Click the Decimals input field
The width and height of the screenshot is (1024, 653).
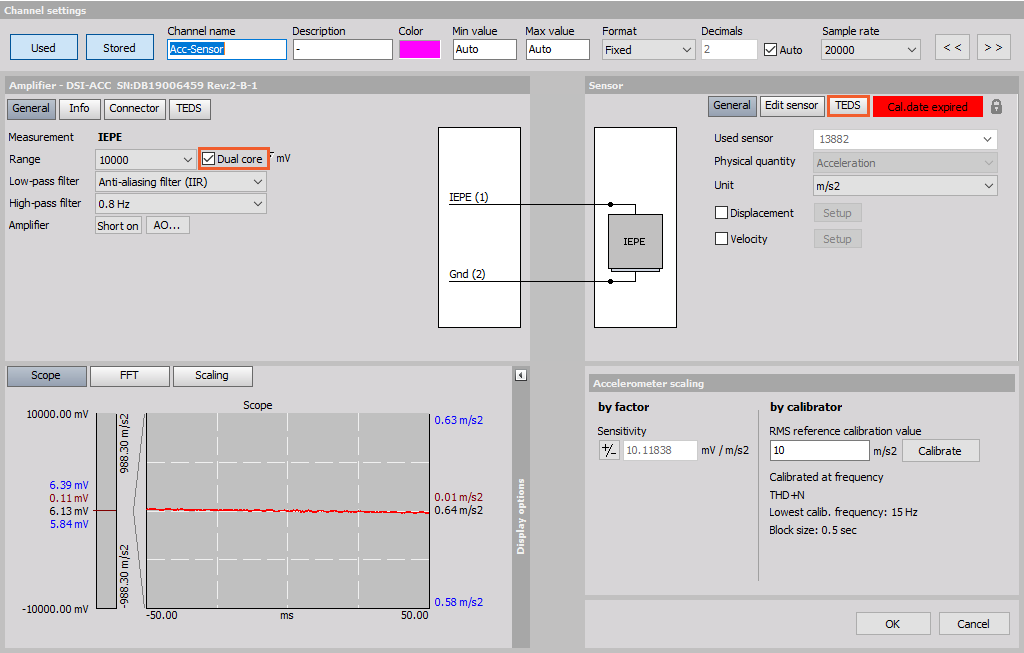click(x=729, y=50)
